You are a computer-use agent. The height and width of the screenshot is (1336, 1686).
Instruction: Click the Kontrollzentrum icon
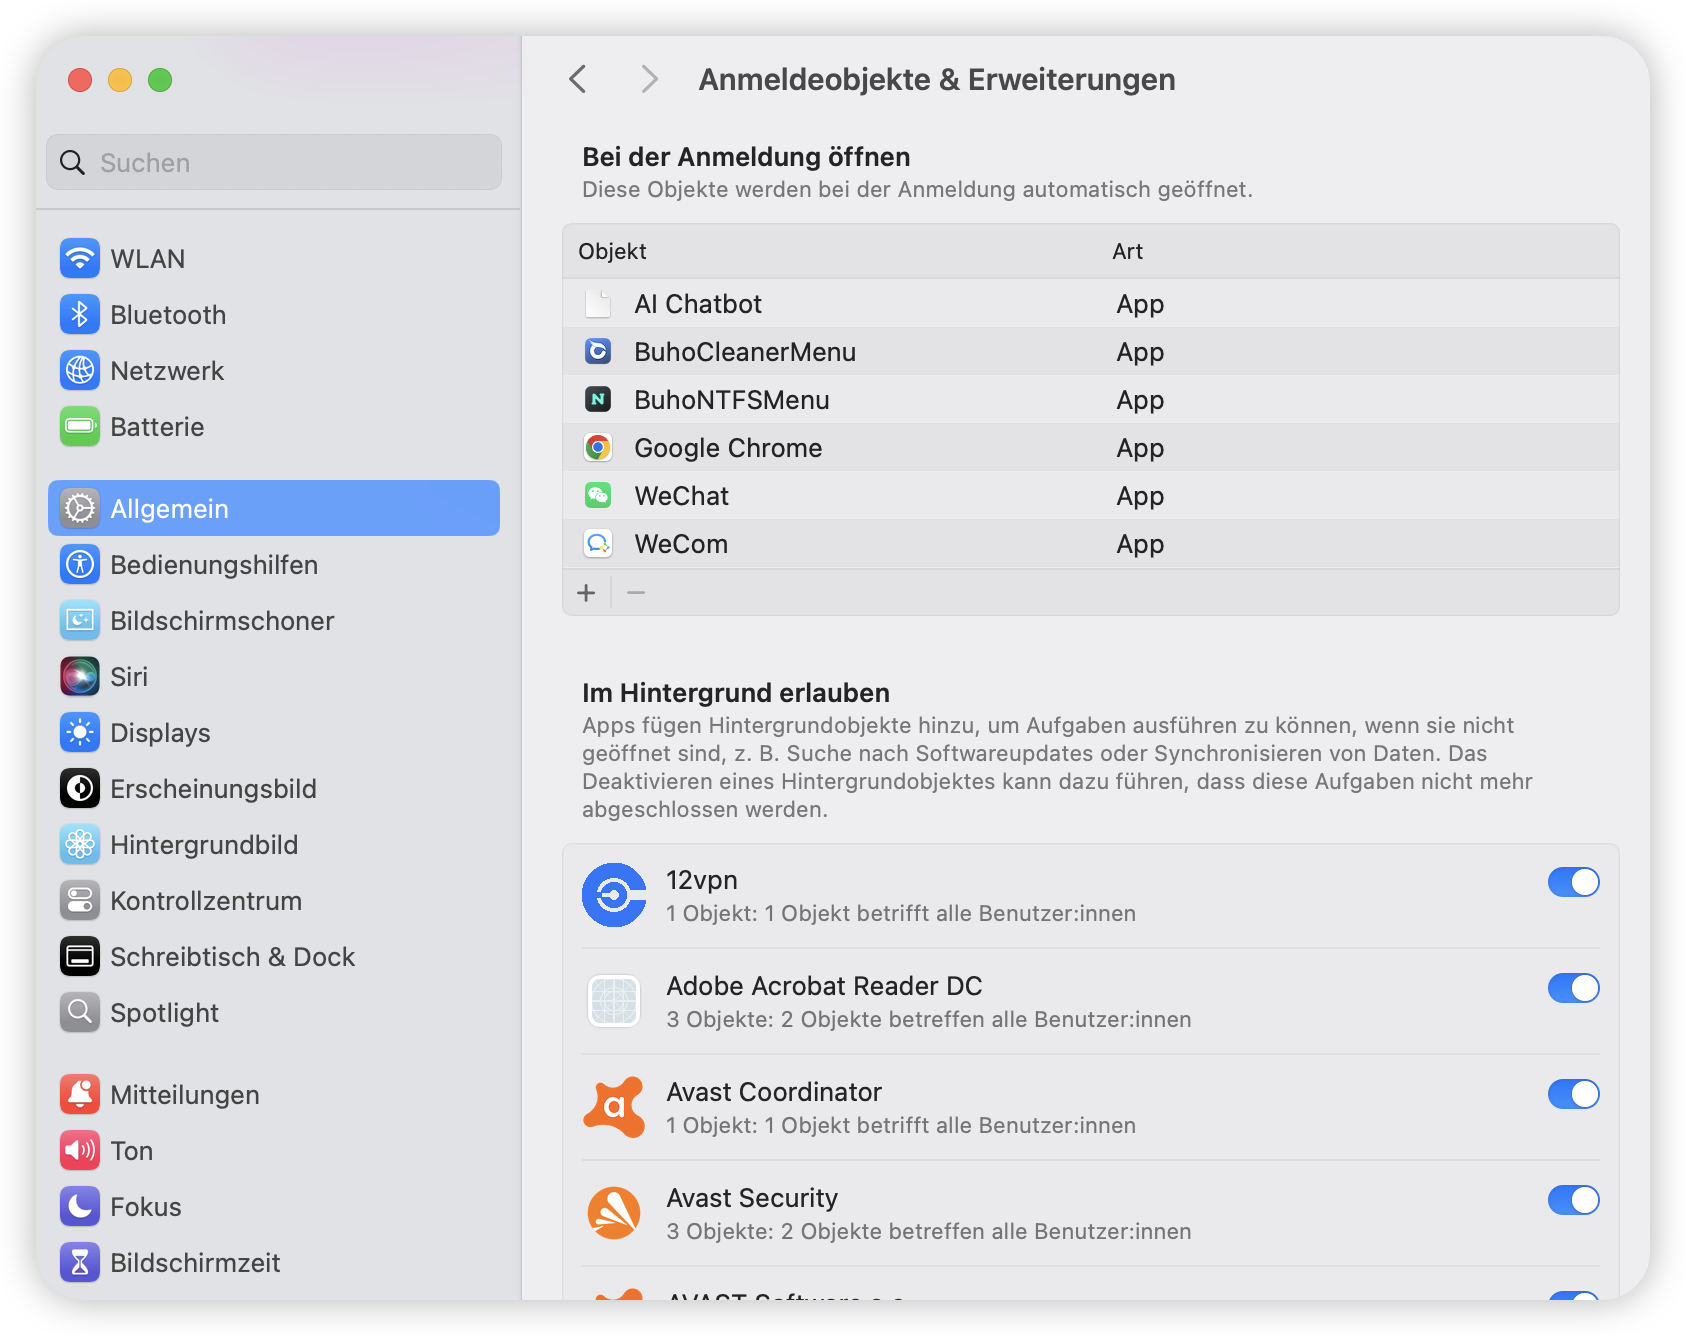[x=80, y=900]
